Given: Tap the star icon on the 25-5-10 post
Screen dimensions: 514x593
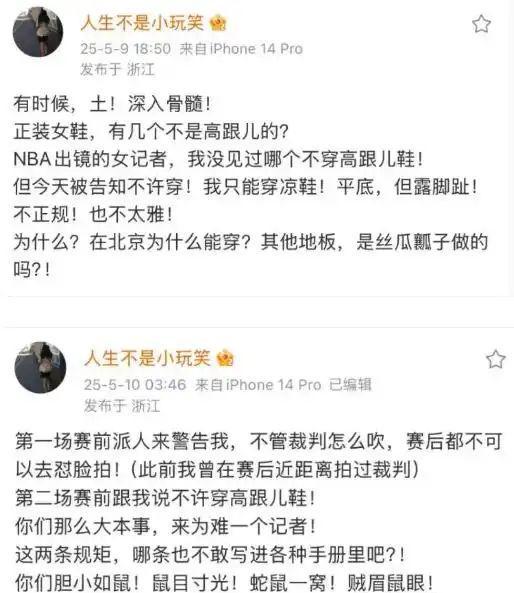Looking at the screenshot, I should (495, 359).
